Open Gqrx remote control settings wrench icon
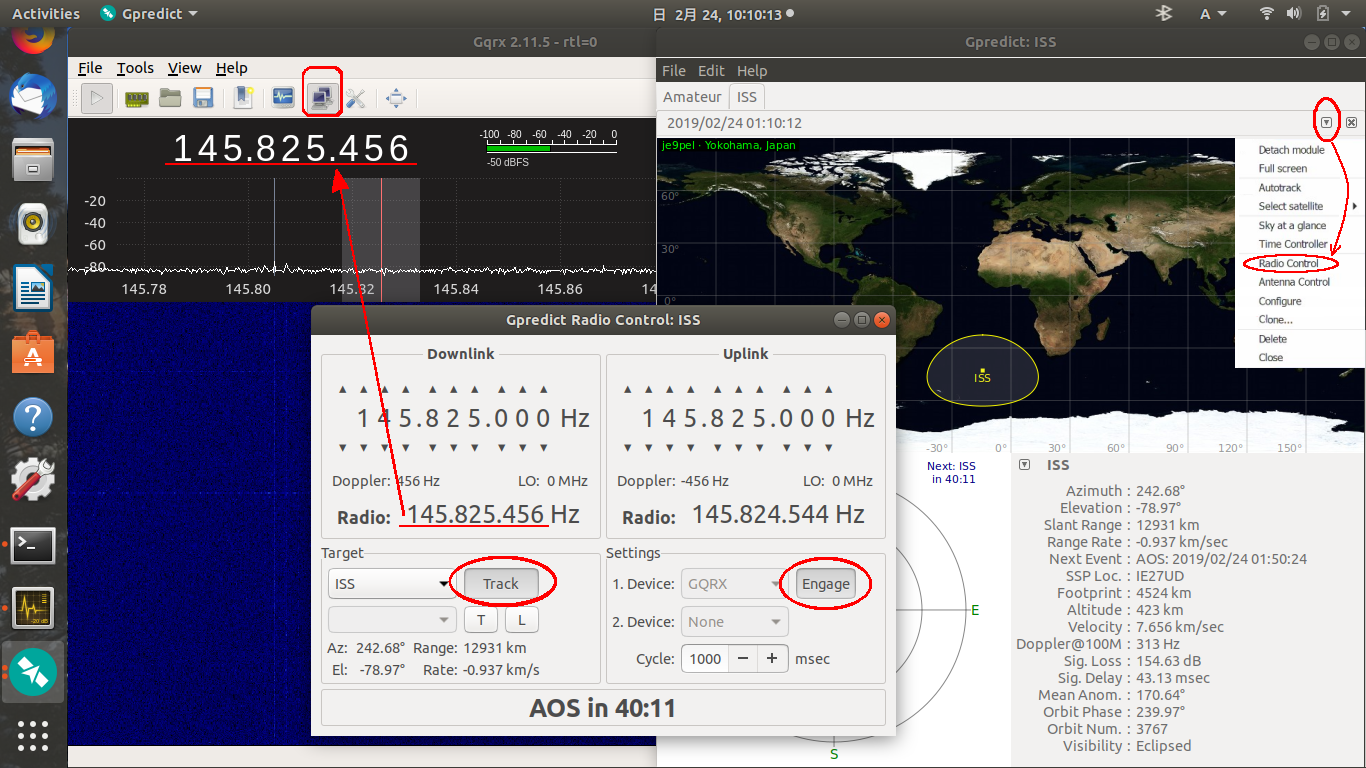Viewport: 1366px width, 768px height. 356,98
